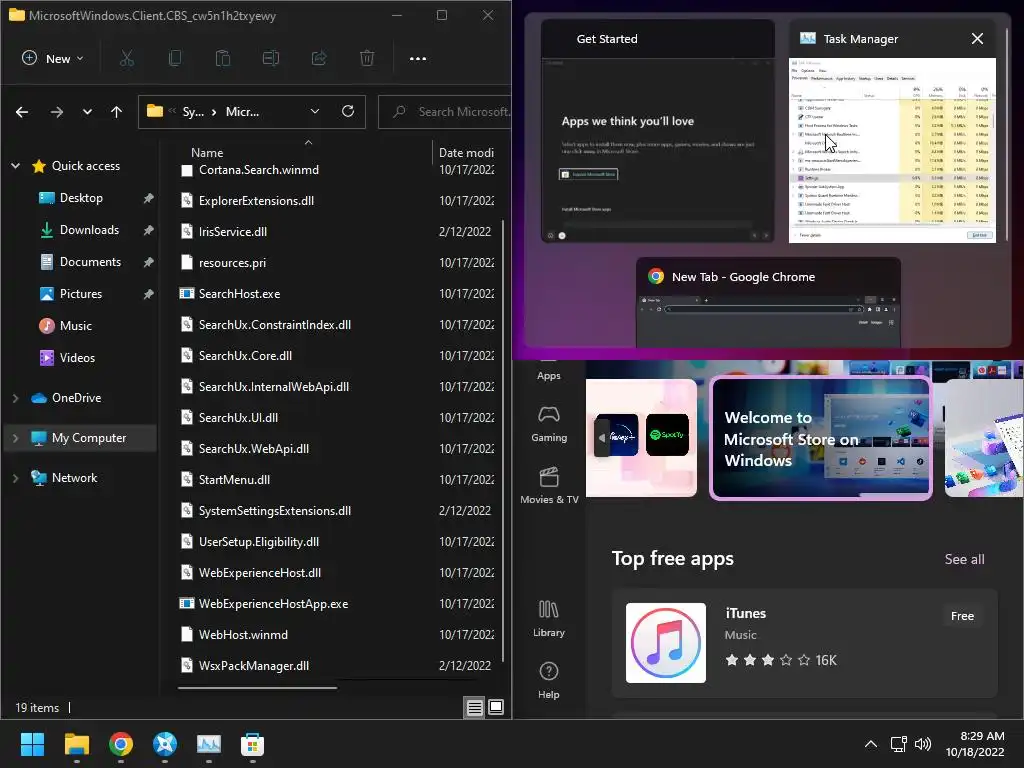Refresh the current folder view
Image resolution: width=1024 pixels, height=768 pixels.
(x=348, y=112)
